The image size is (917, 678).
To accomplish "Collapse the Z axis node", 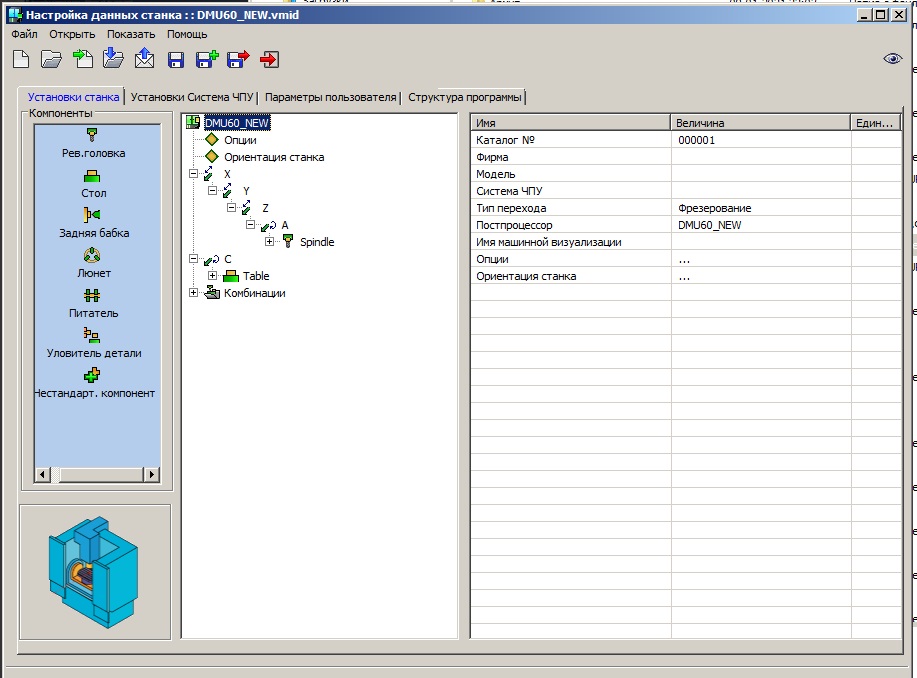I will coord(231,208).
